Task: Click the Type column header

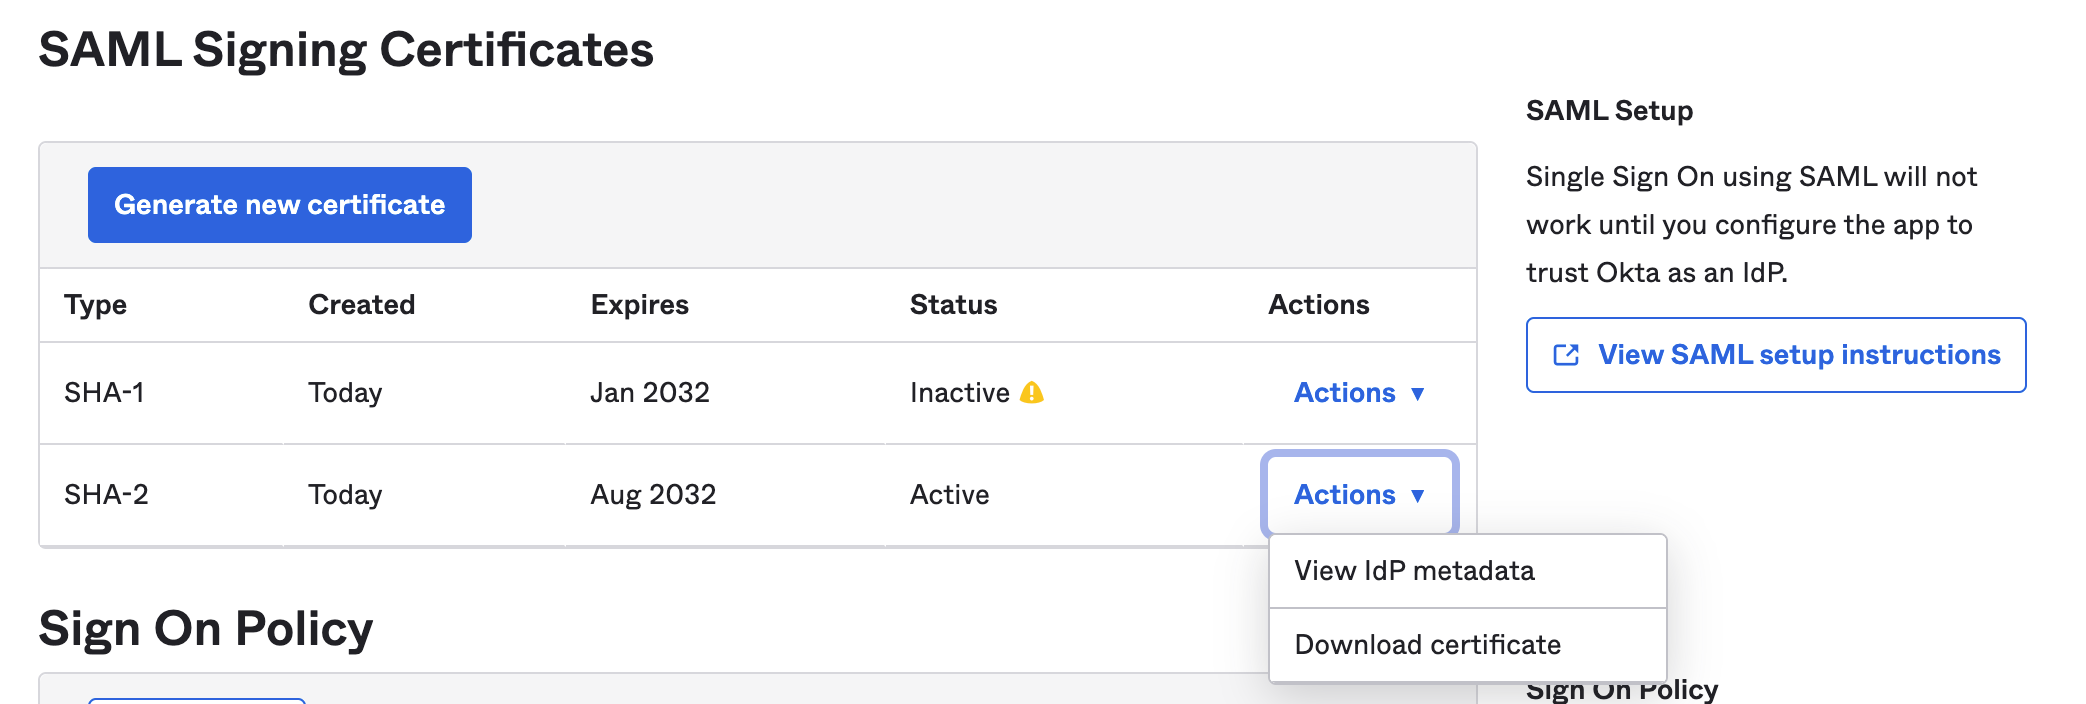Action: click(95, 305)
